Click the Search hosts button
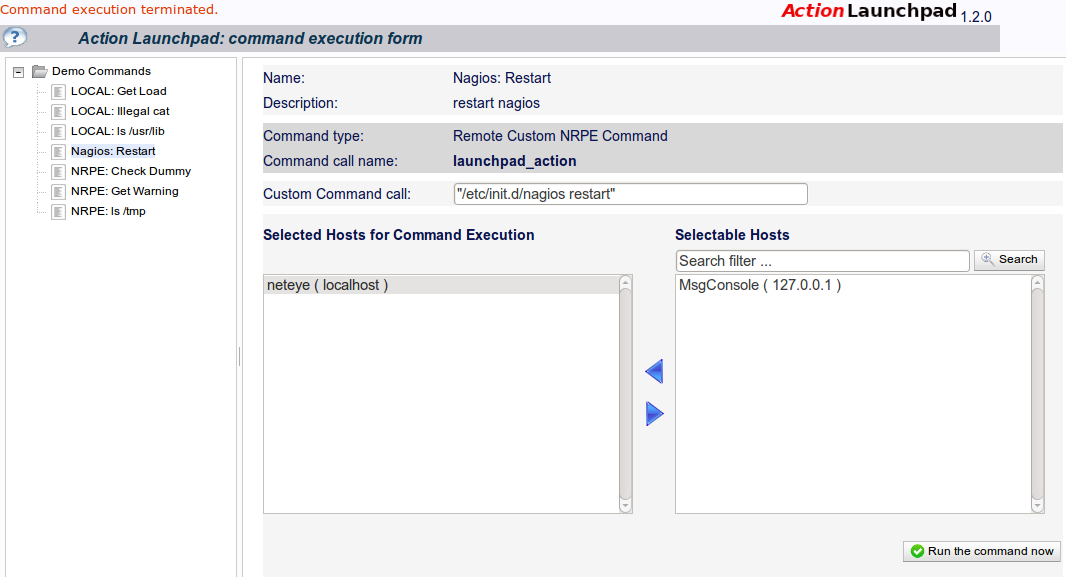 point(1009,260)
